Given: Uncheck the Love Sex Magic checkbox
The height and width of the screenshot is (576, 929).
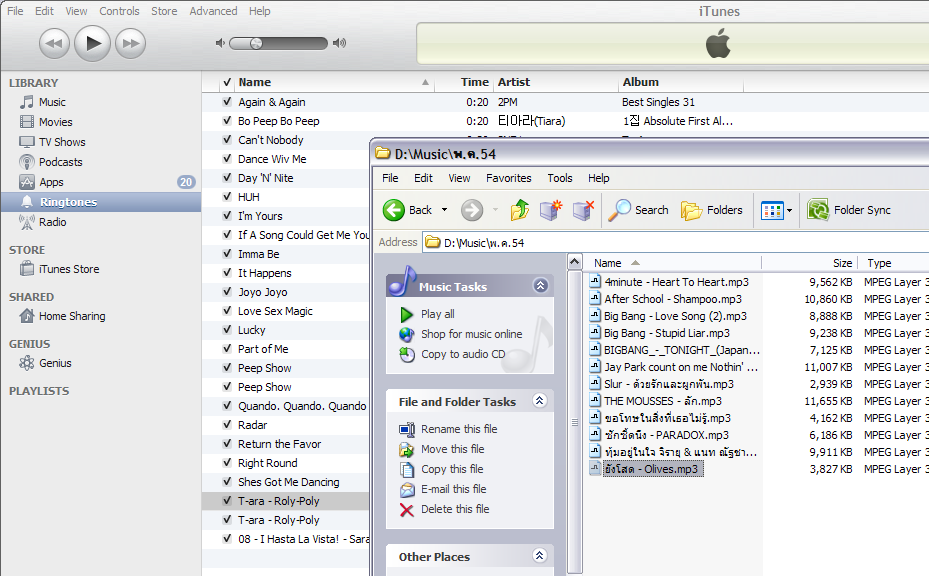Looking at the screenshot, I should click(227, 311).
